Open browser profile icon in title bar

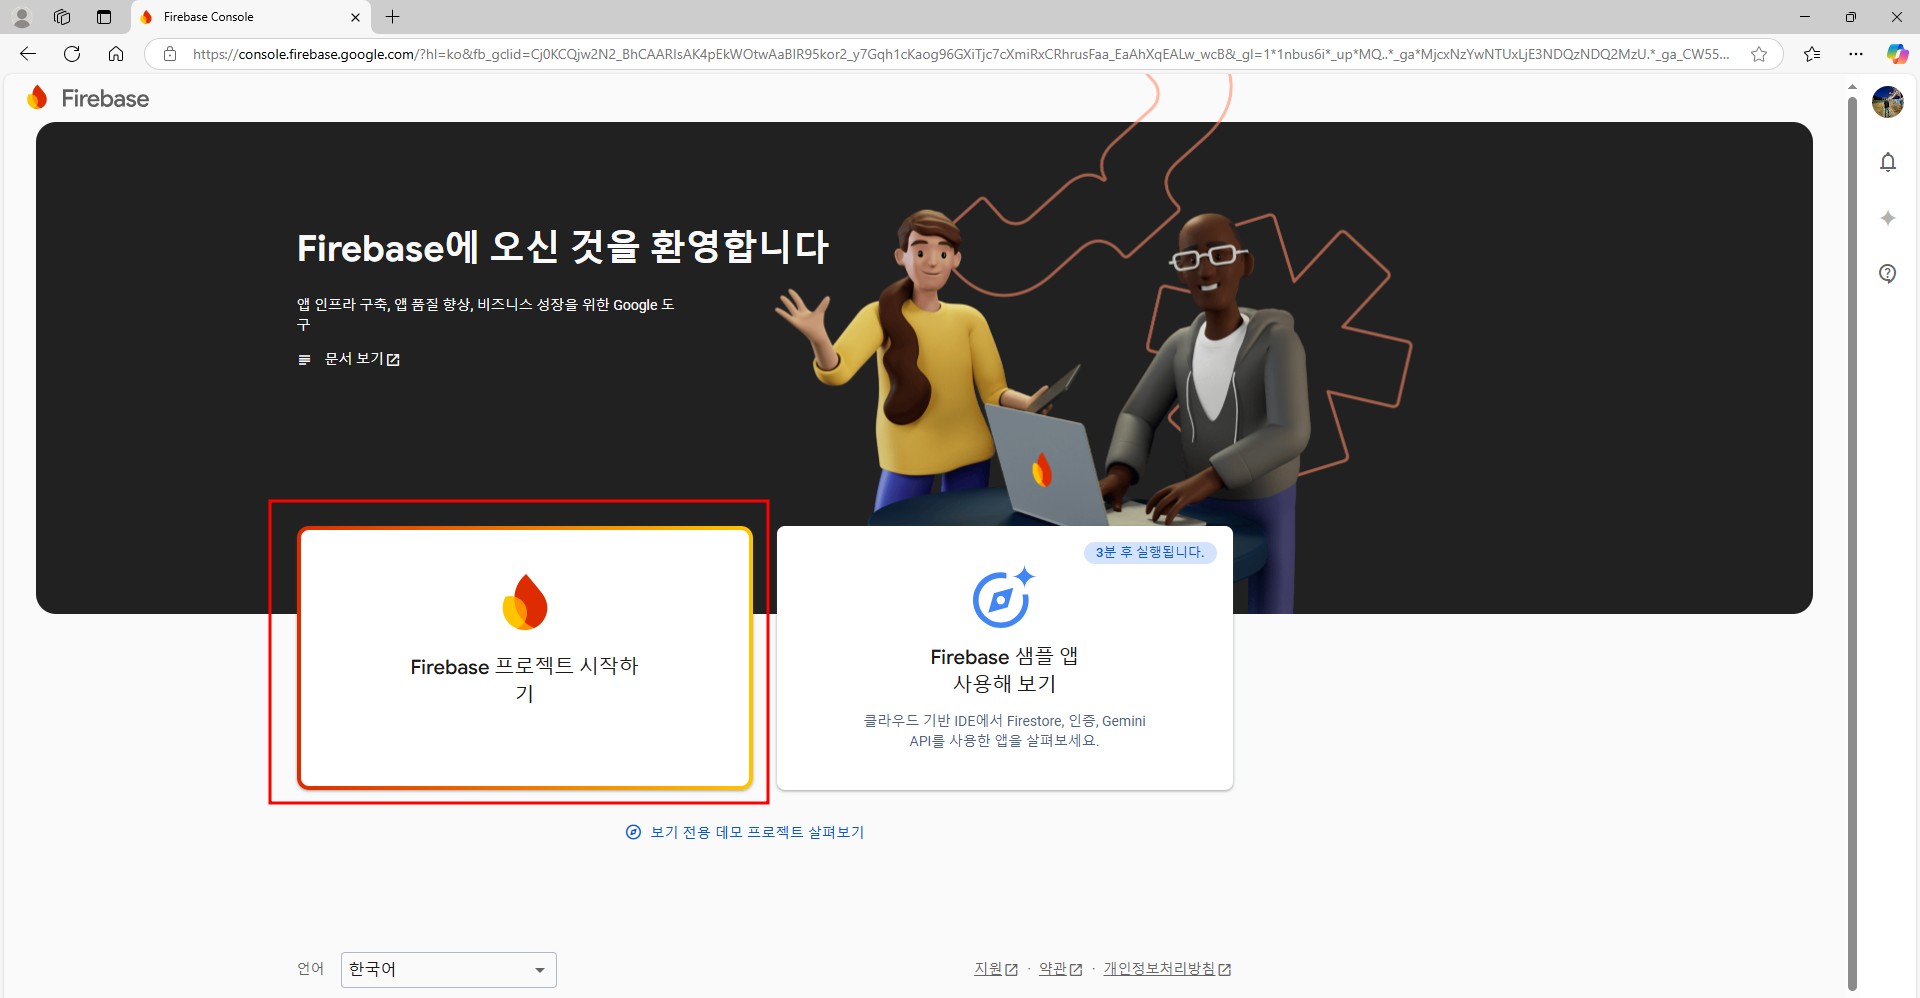coord(22,17)
